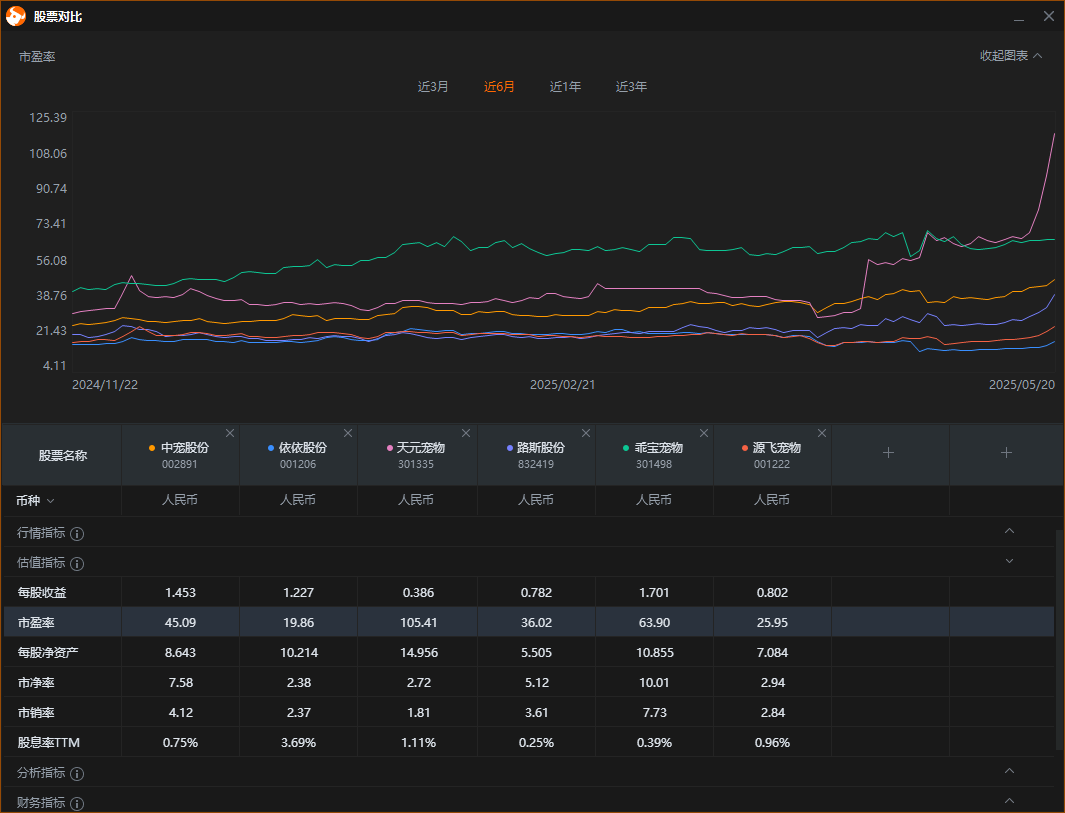The image size is (1065, 813).
Task: Expand the 行情指标 section chevron
Action: tap(1009, 531)
